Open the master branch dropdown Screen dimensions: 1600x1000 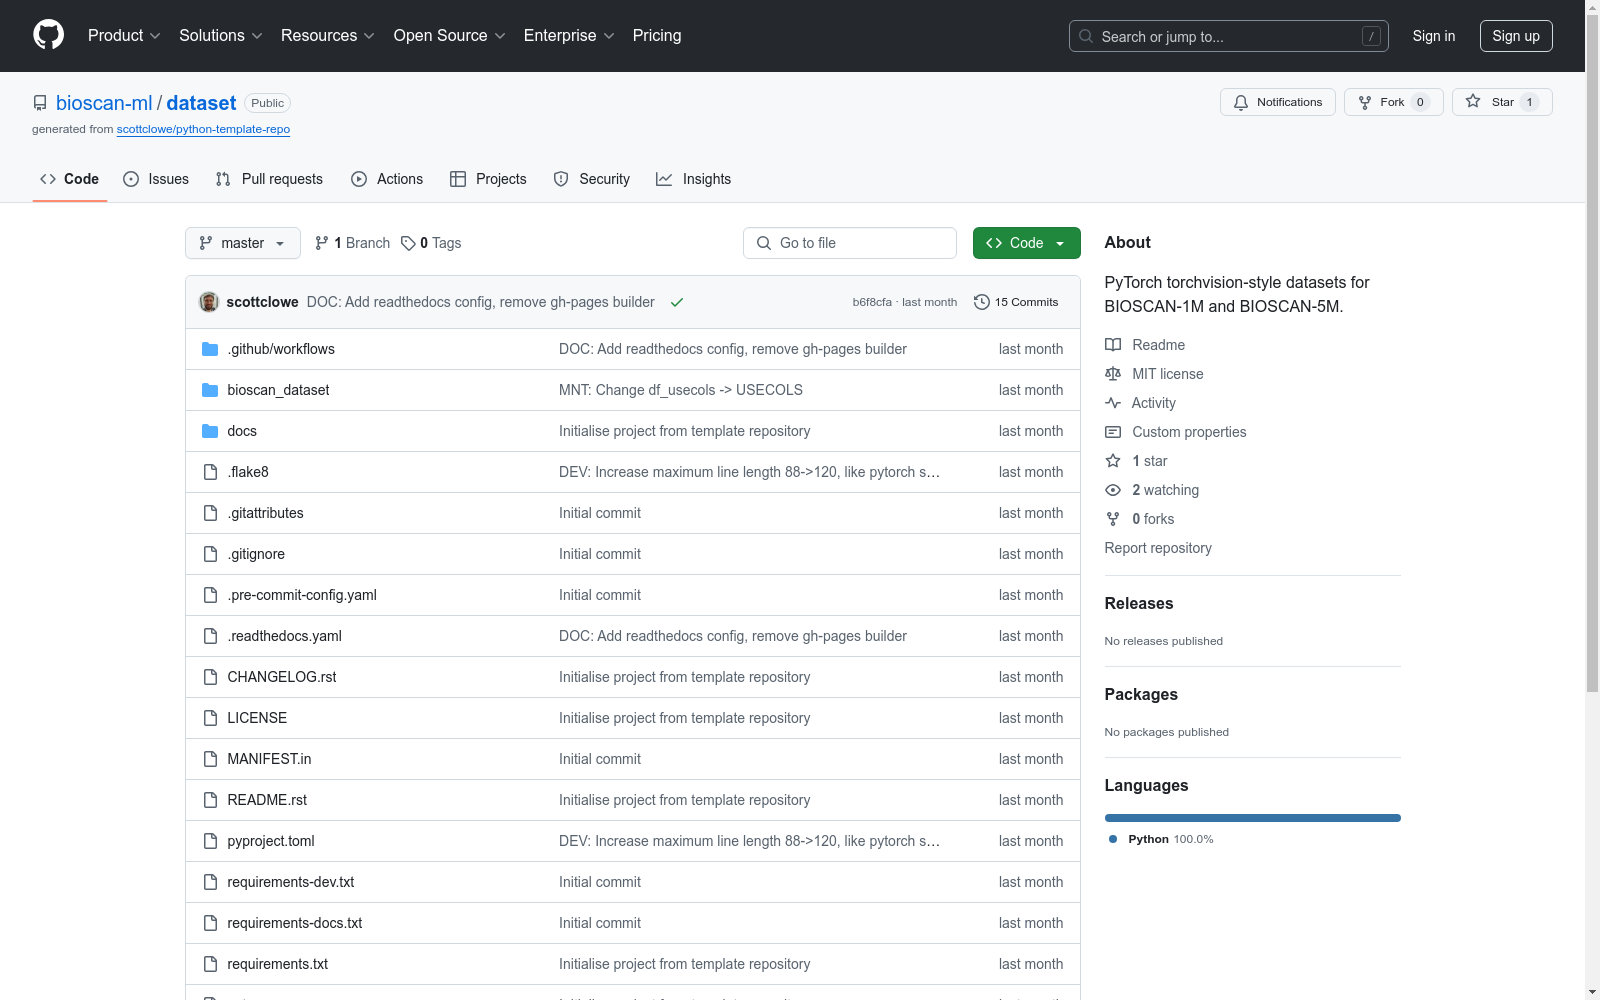tap(243, 243)
